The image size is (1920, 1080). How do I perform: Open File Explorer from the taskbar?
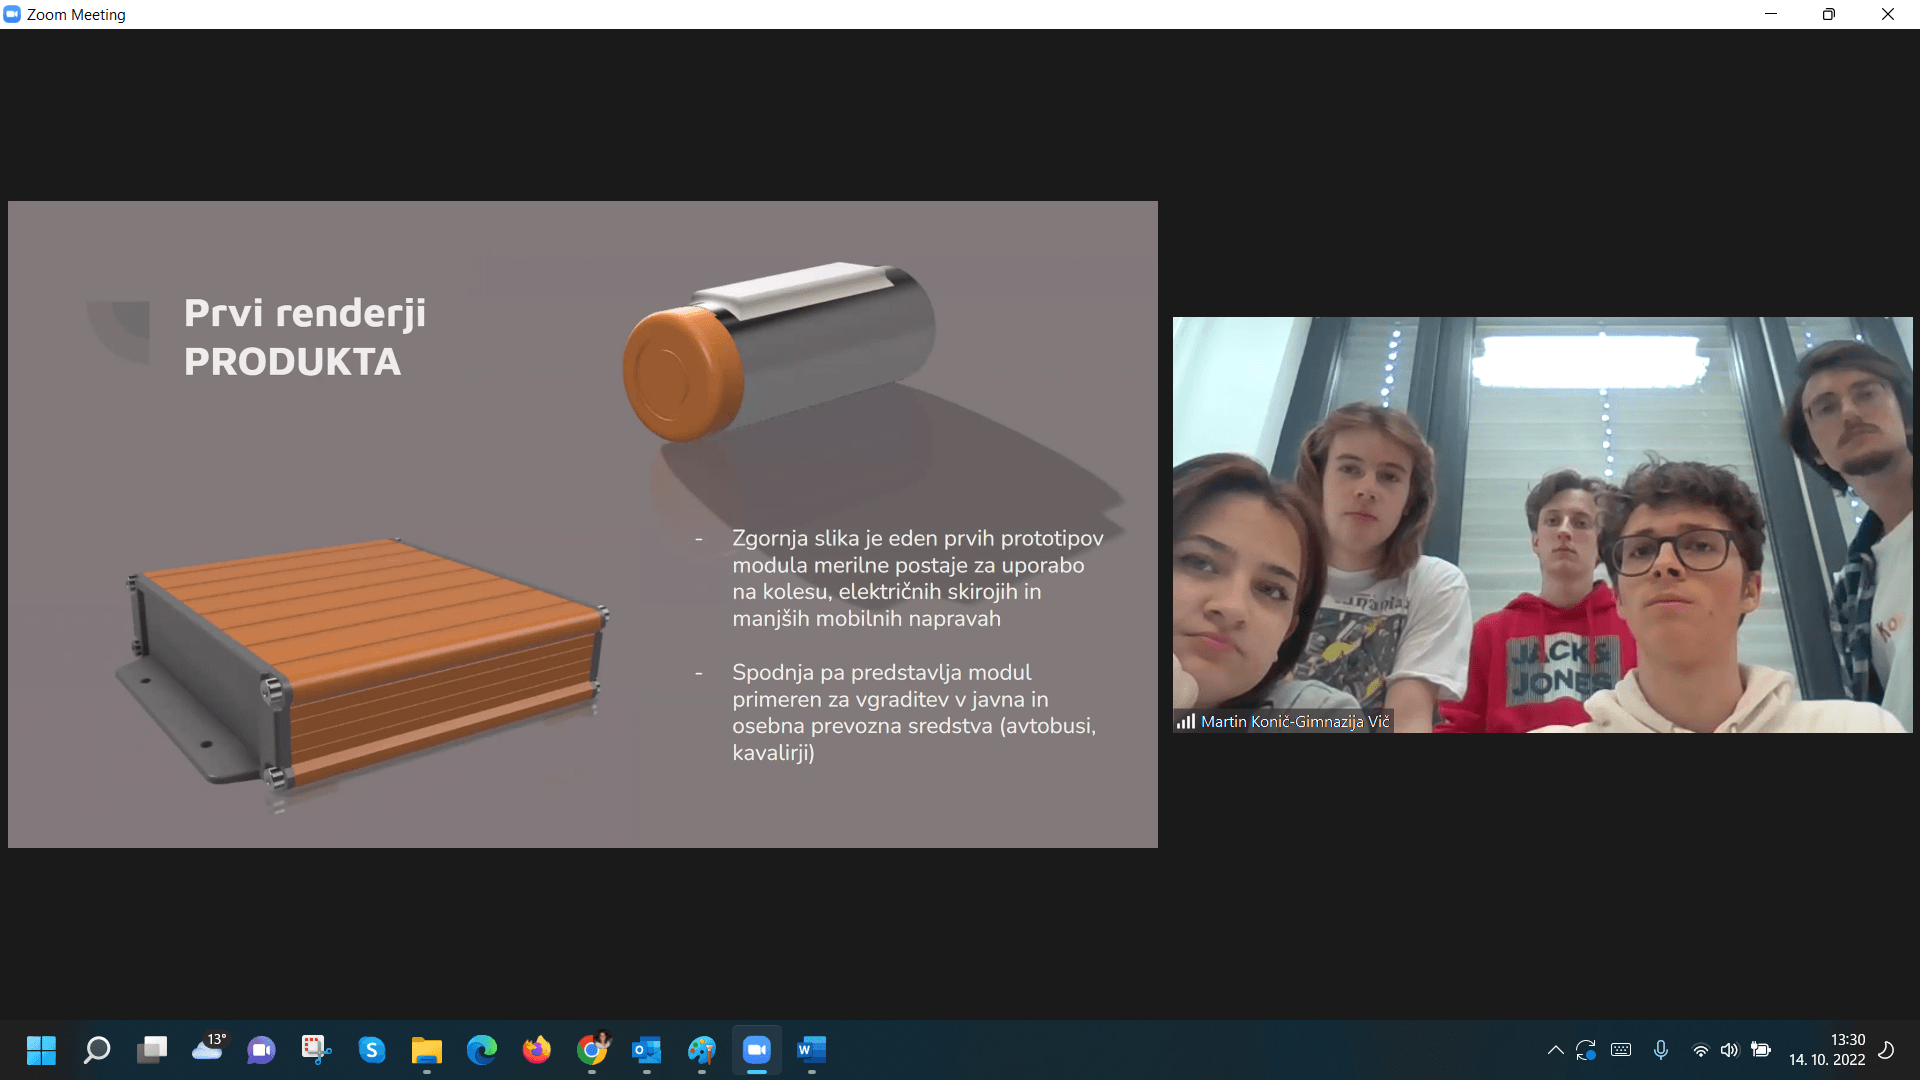(x=427, y=1050)
